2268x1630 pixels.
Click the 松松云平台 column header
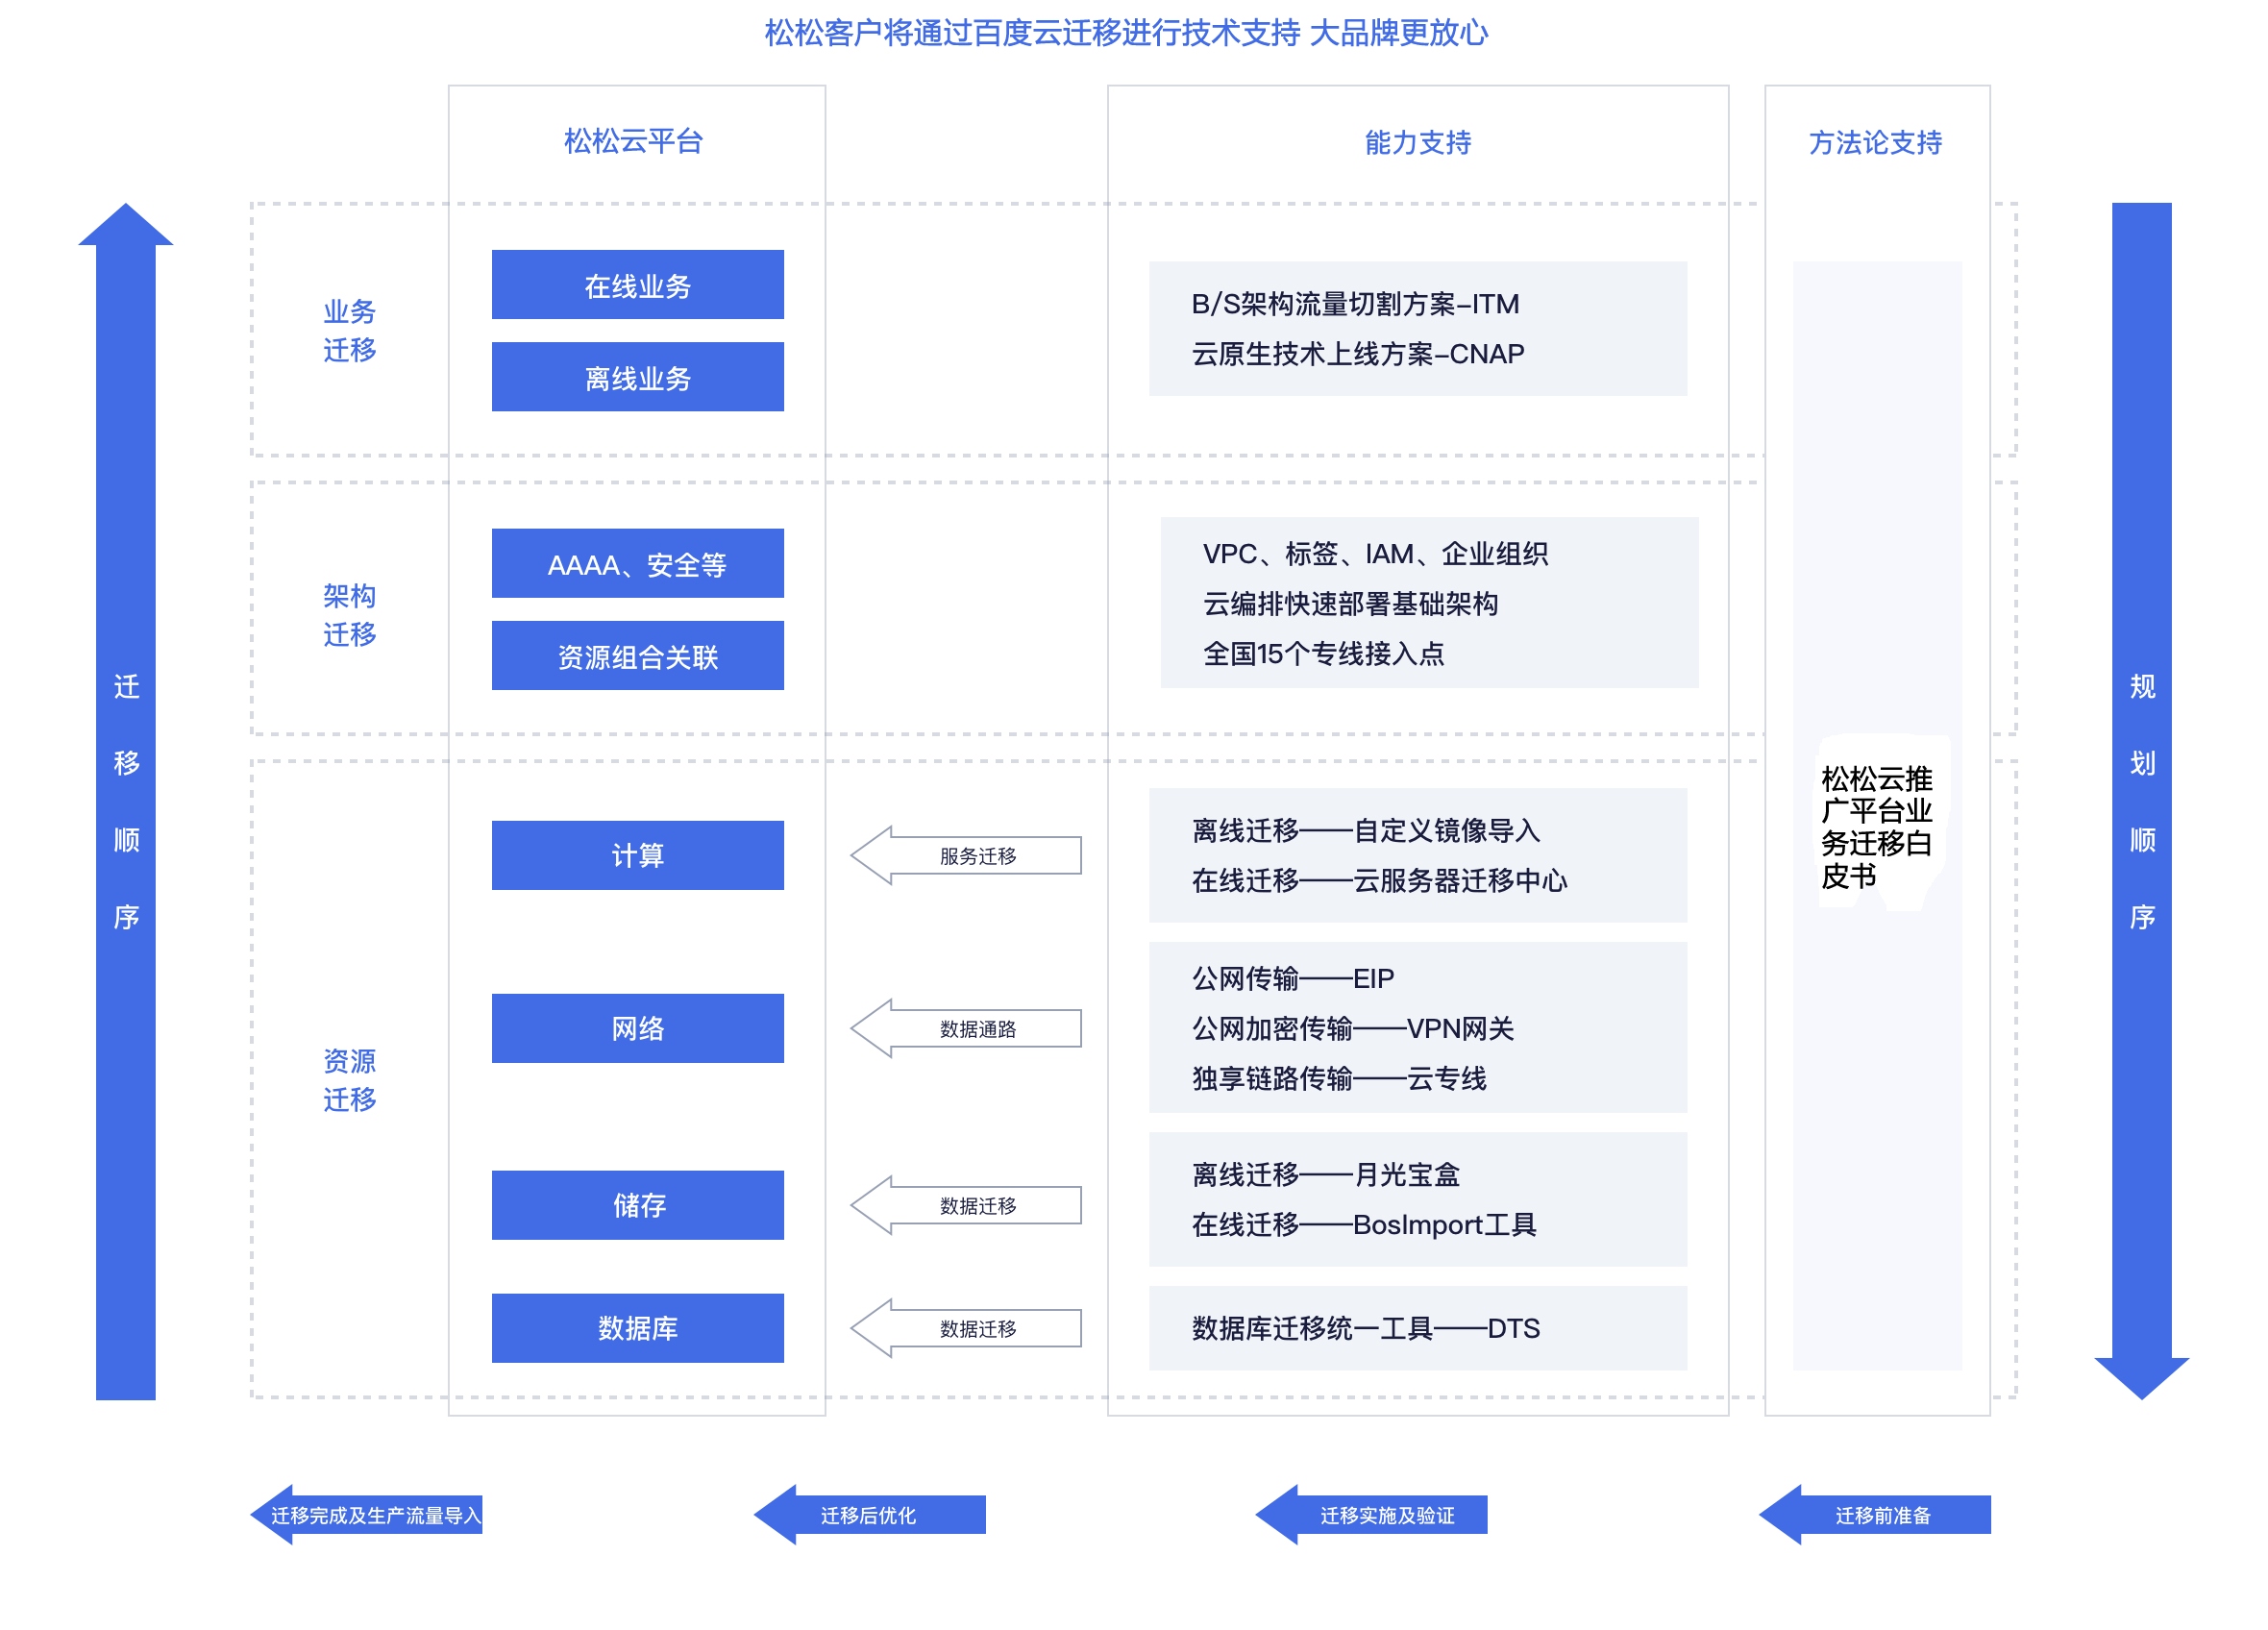[633, 141]
